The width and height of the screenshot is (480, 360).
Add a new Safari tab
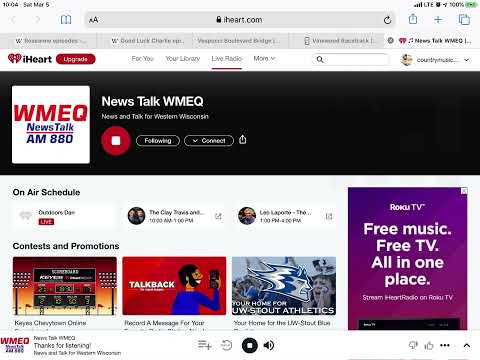point(438,20)
